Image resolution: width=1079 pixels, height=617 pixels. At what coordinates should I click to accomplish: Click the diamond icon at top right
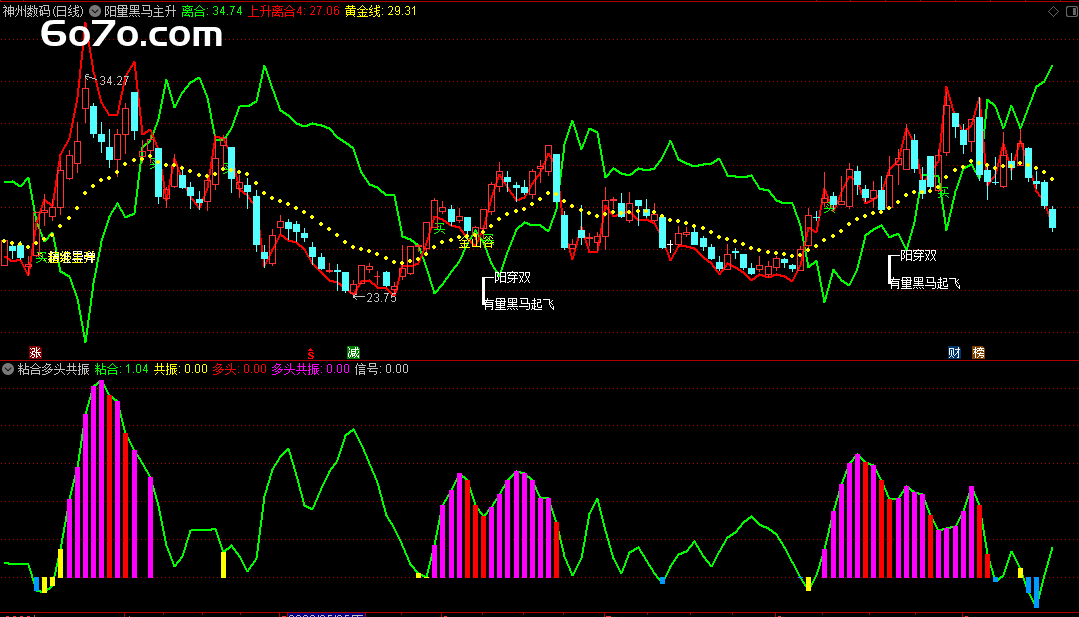coord(1054,11)
